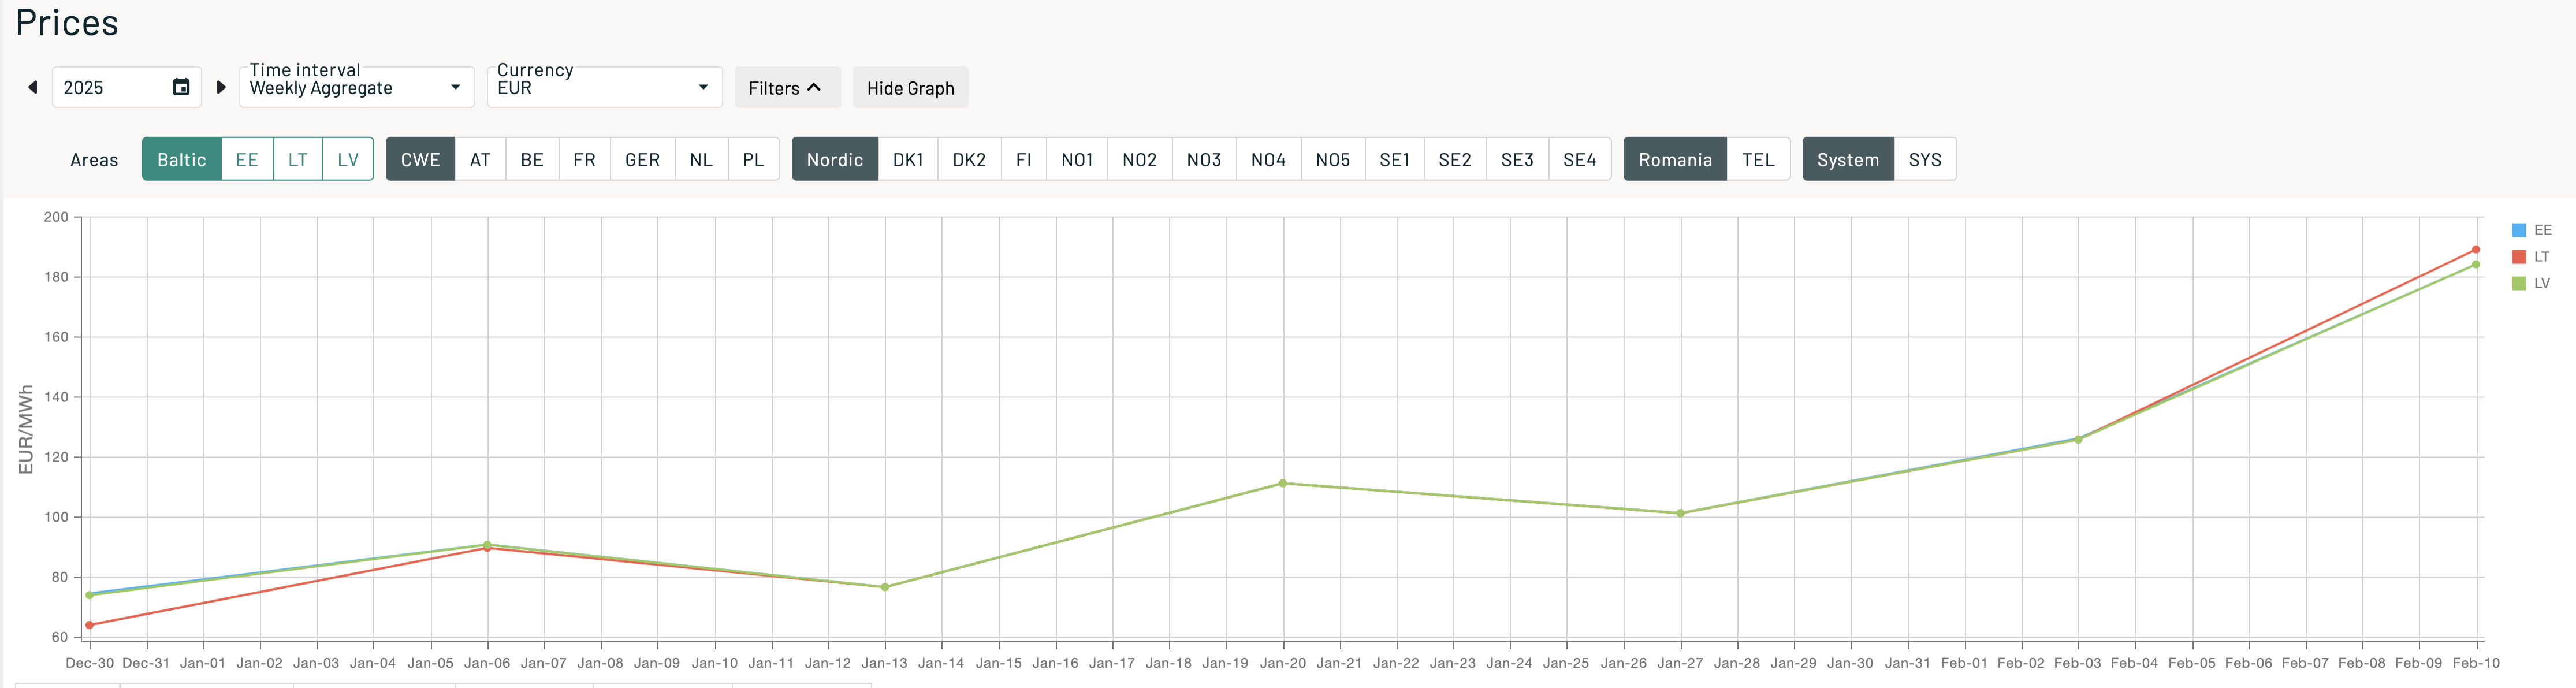Click the Time interval dropdown arrow
Screen dimensions: 2576x688
point(456,88)
